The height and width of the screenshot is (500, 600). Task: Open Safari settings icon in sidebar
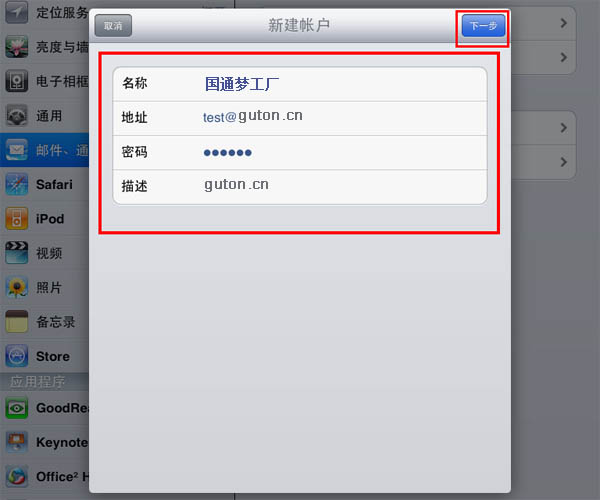16,184
